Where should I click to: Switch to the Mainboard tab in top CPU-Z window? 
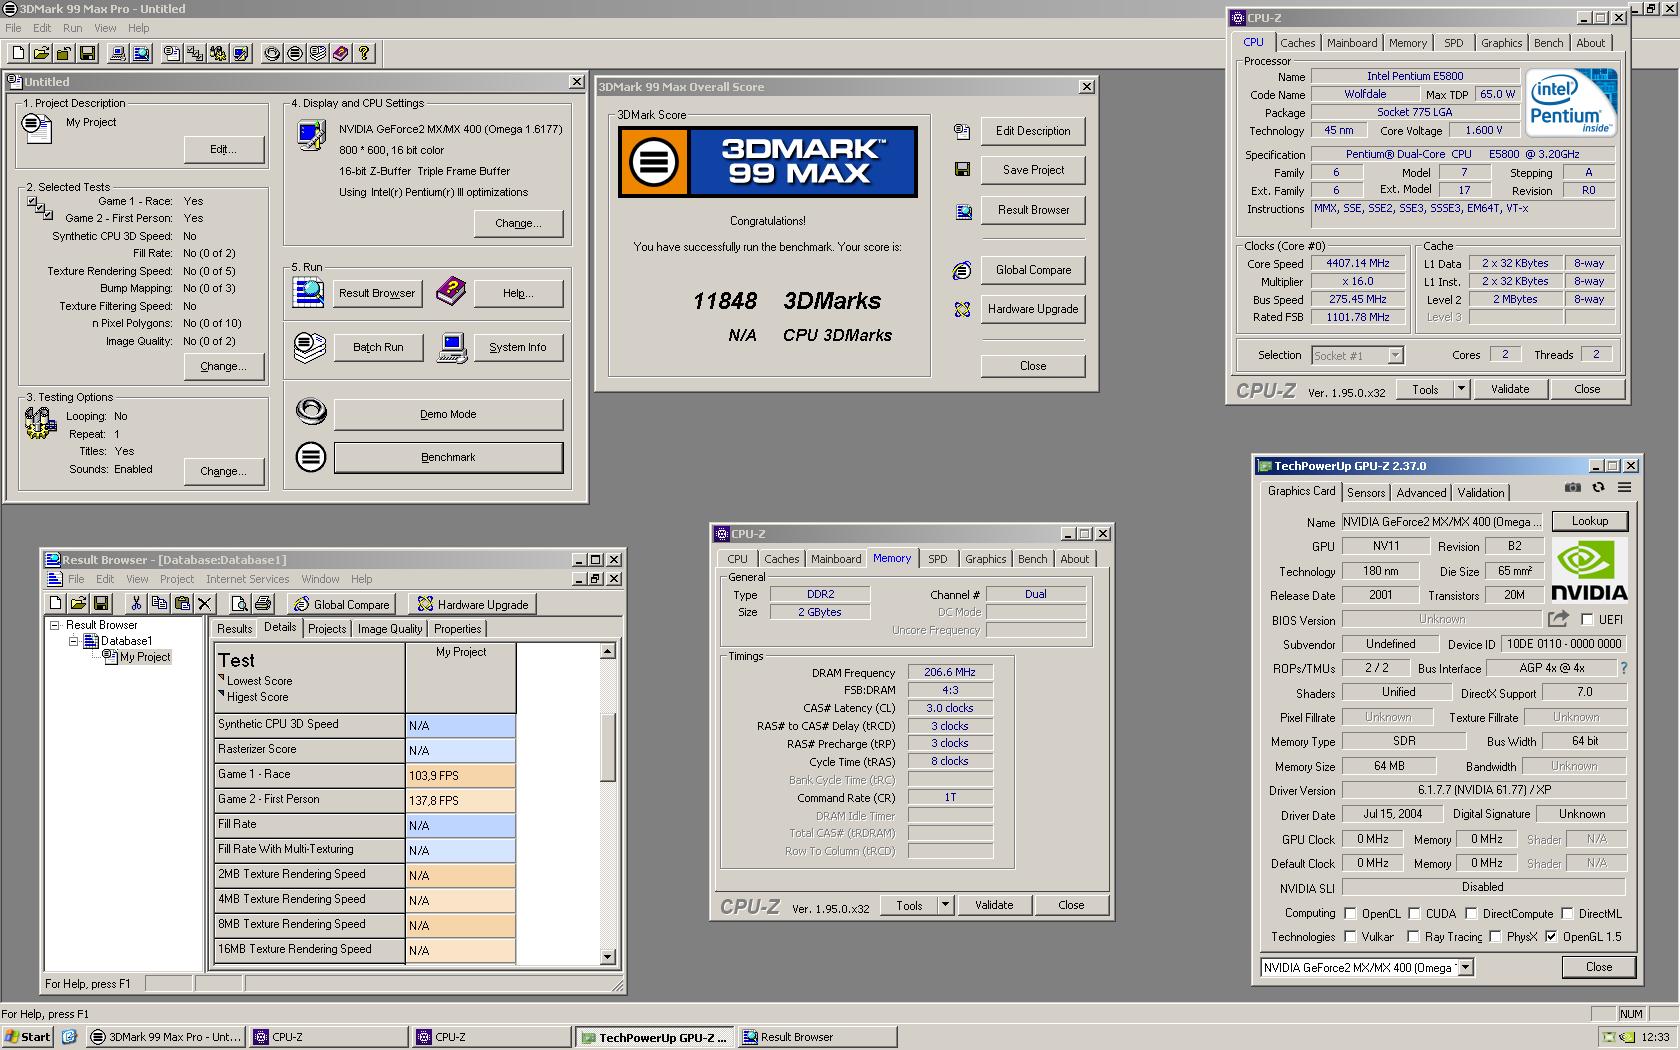pos(1352,43)
